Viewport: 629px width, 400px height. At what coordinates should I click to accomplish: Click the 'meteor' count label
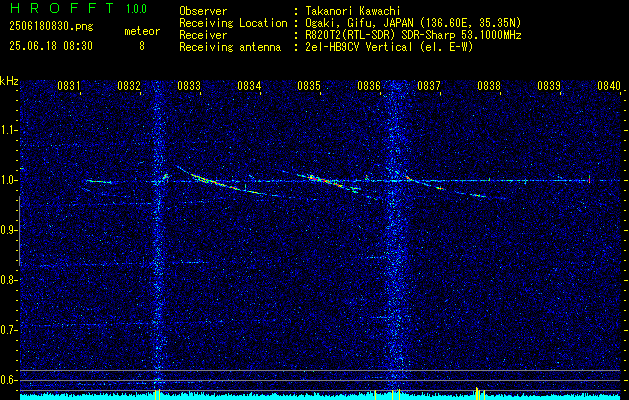coord(142,31)
